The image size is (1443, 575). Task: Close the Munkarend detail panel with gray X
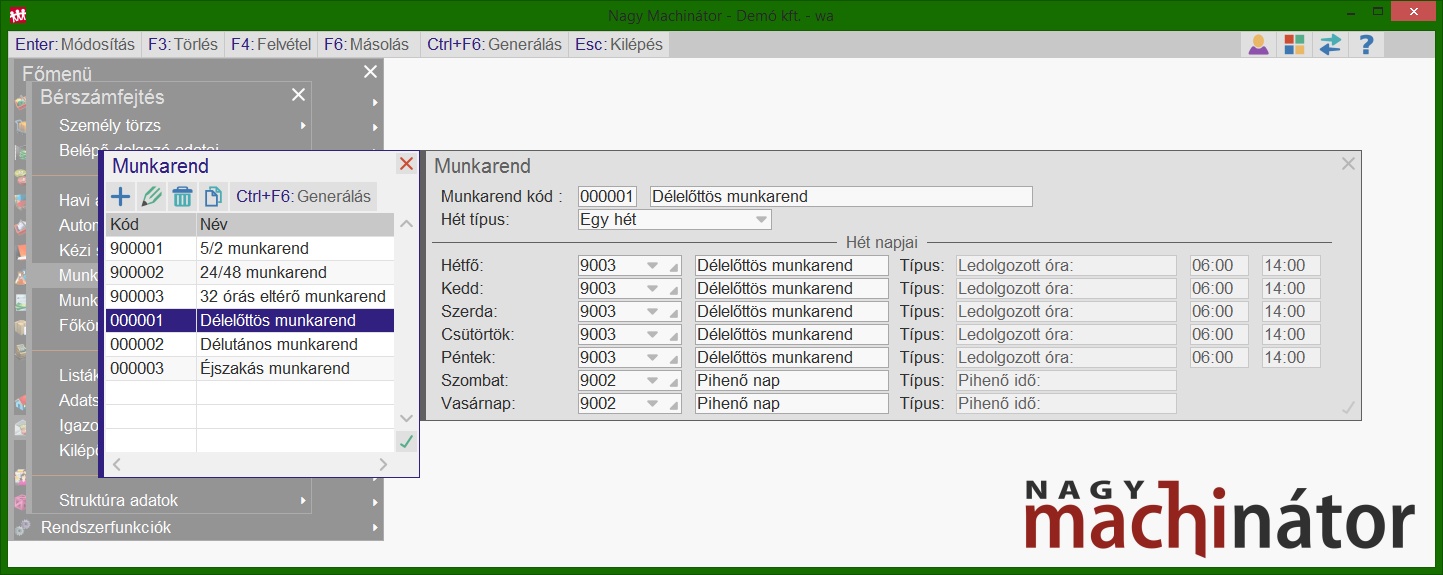click(1348, 164)
